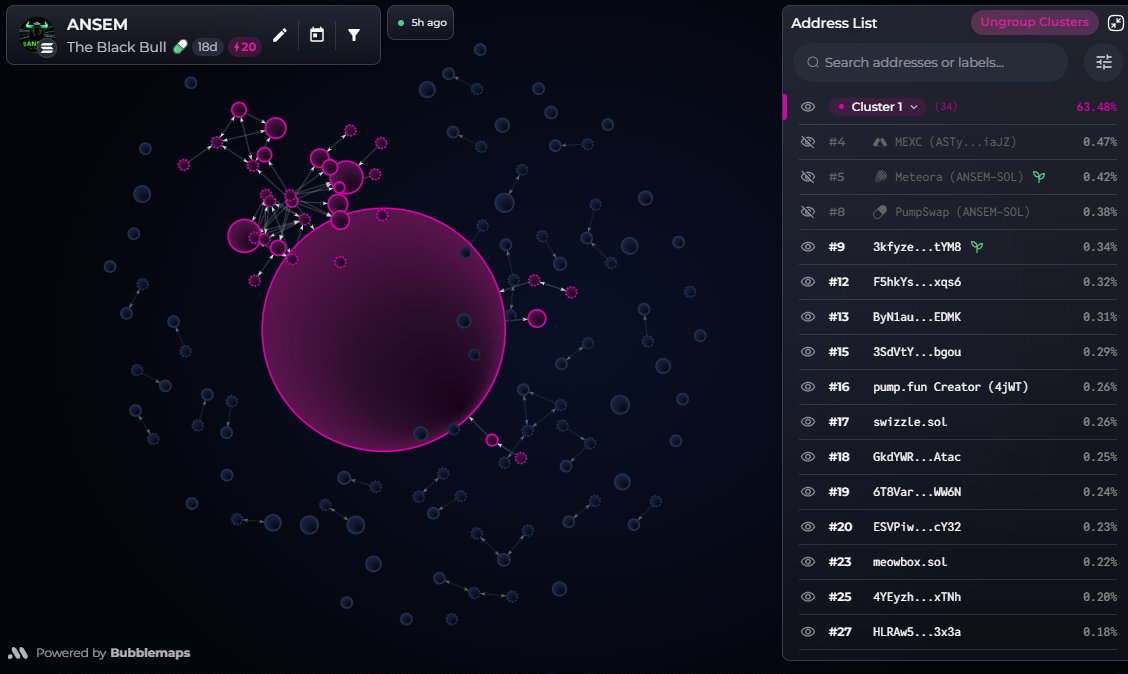Click the lightning 20 badge
Screen dimensions: 1128x674
point(245,47)
